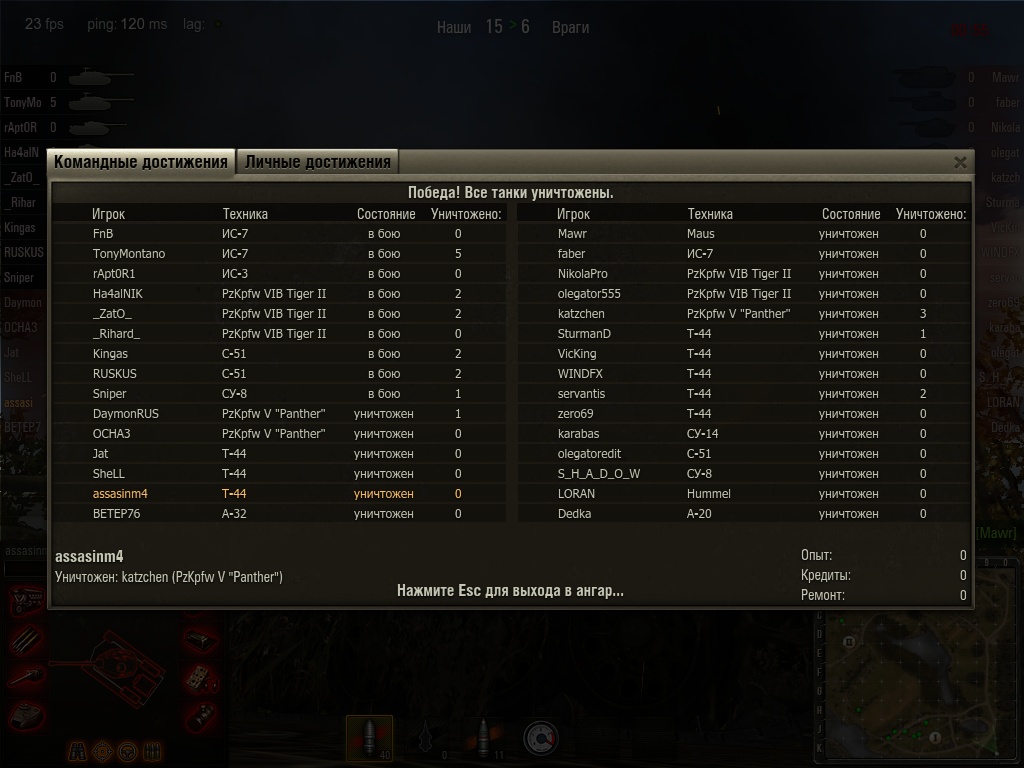1024x768 pixels.
Task: Select highlighted assasinm4 row in team list
Action: 280,494
